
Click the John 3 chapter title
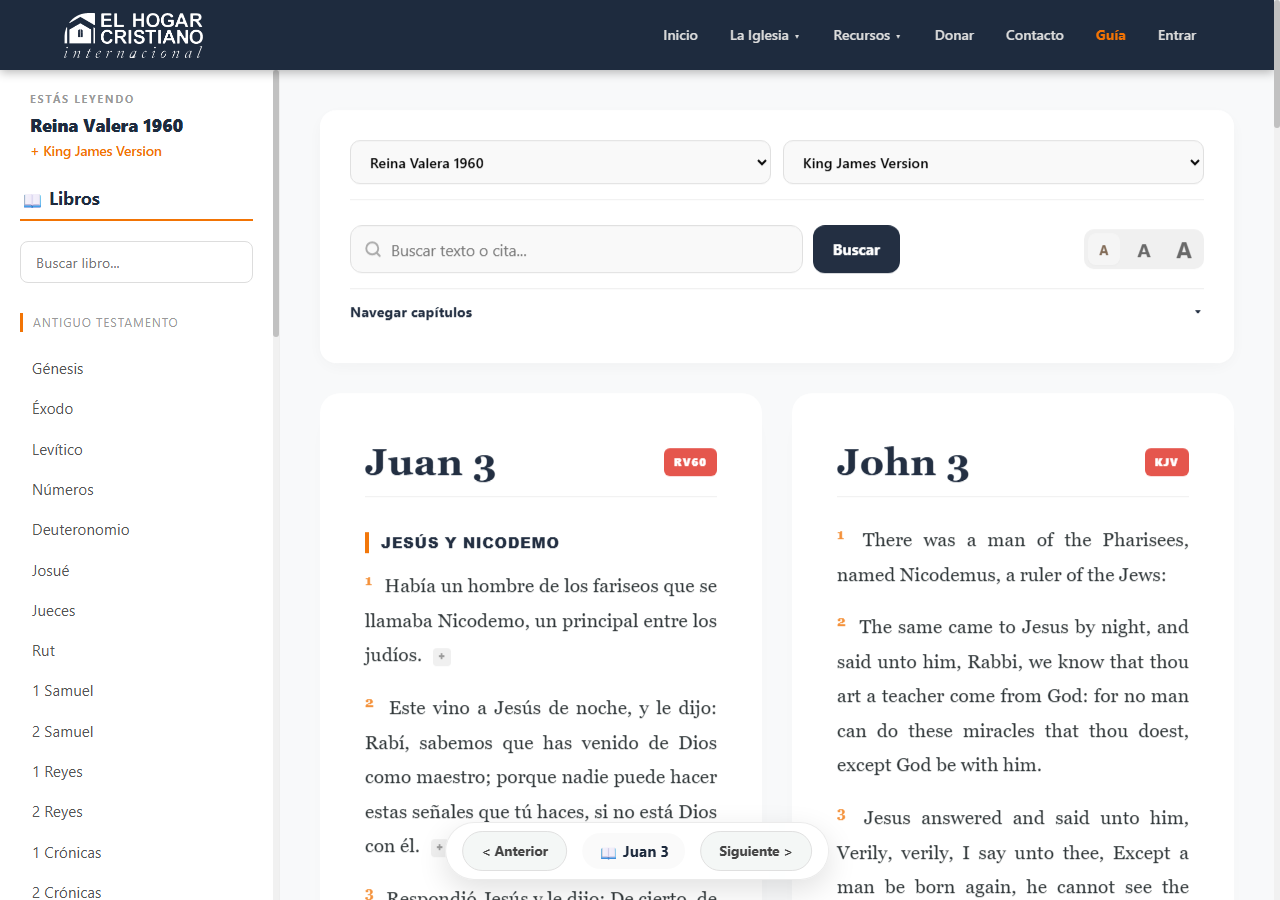(902, 462)
